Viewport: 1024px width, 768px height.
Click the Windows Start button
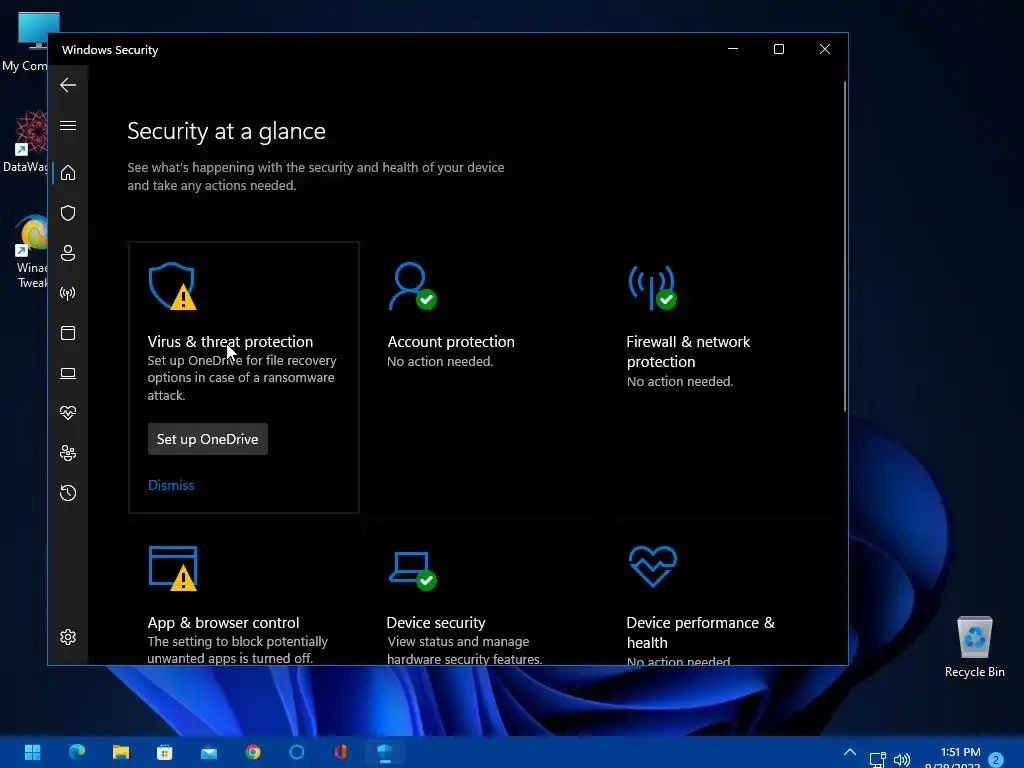click(32, 752)
